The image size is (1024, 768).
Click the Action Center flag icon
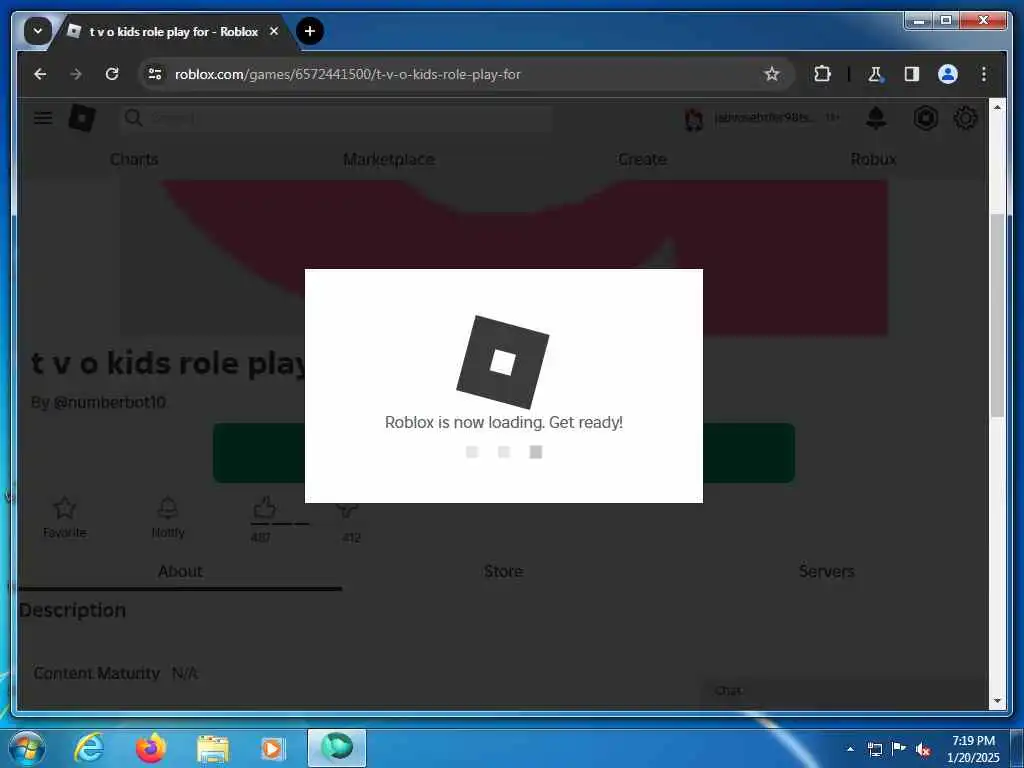pos(899,749)
